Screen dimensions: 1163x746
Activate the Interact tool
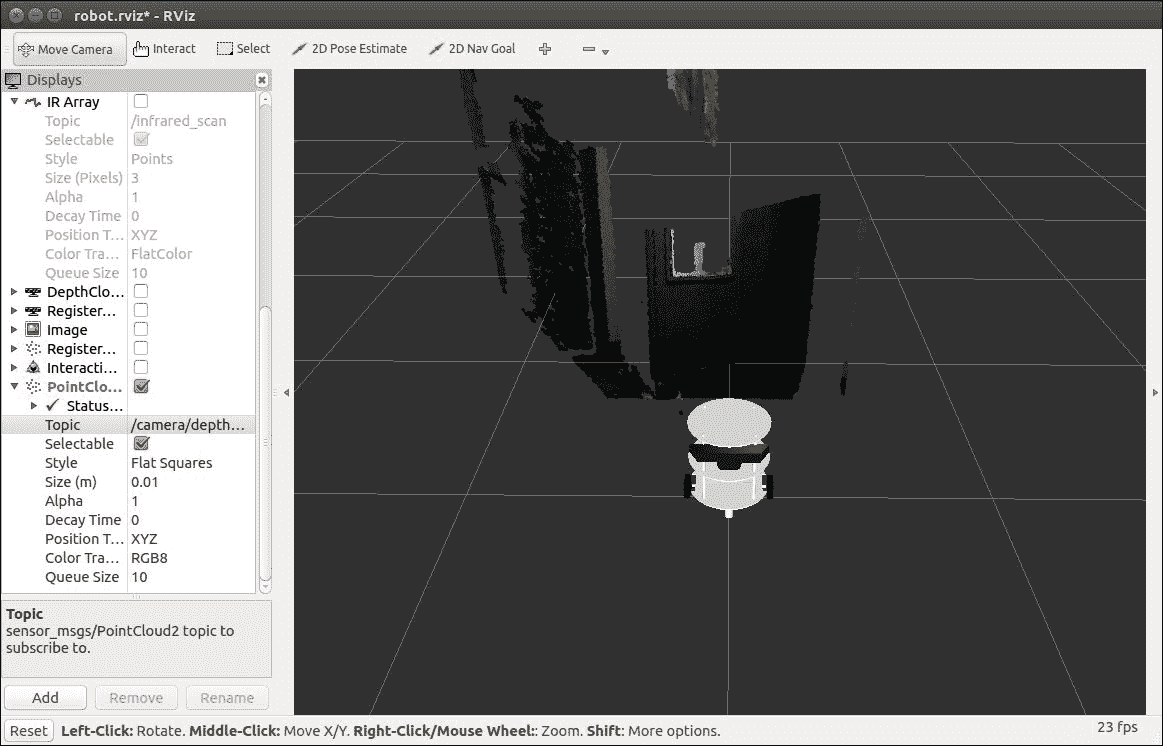click(164, 49)
